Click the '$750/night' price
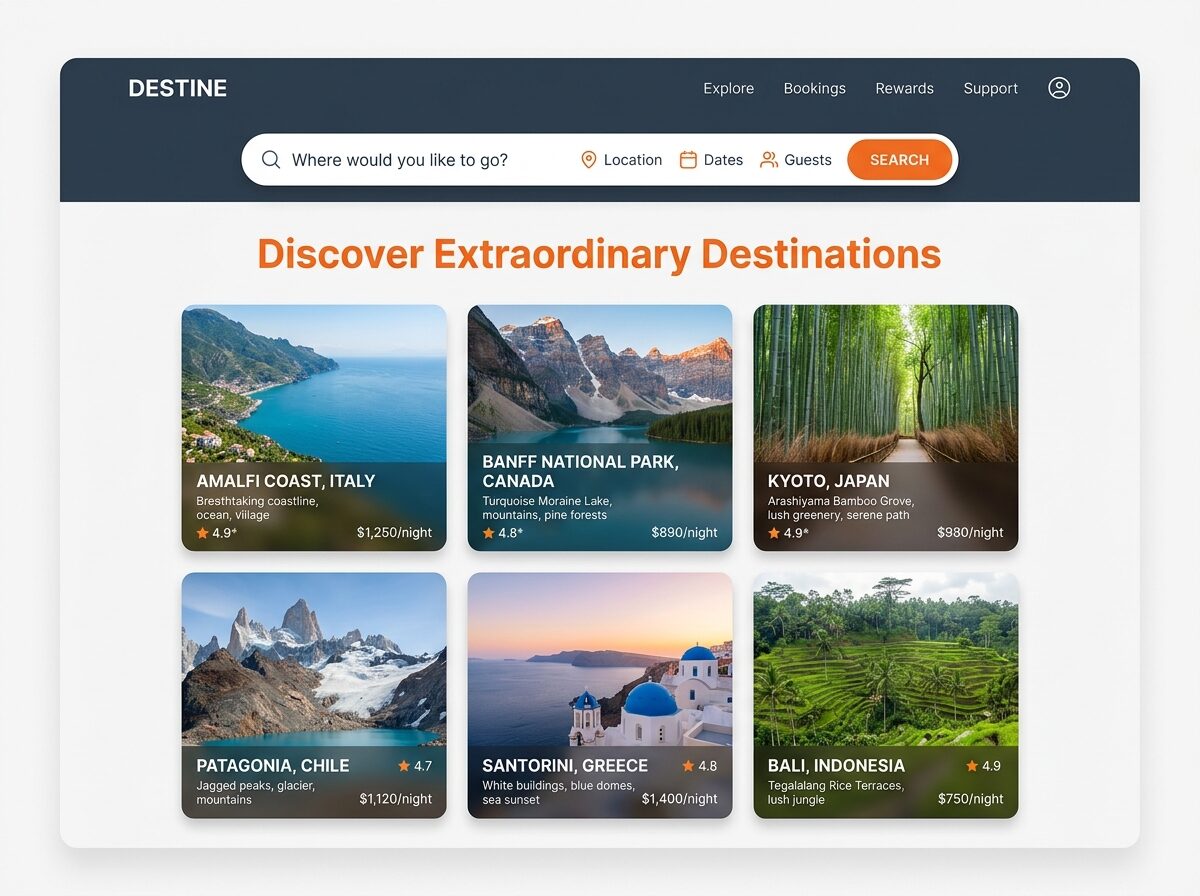The width and height of the screenshot is (1200, 896). click(971, 799)
